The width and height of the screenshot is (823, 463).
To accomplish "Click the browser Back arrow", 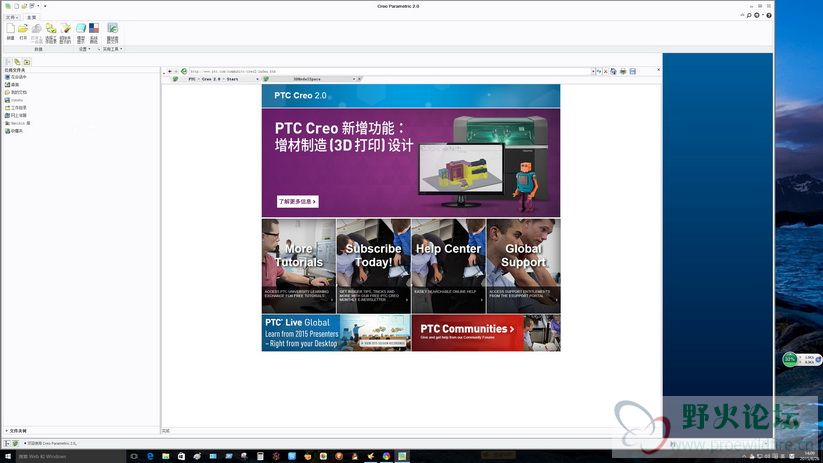I will [x=170, y=71].
